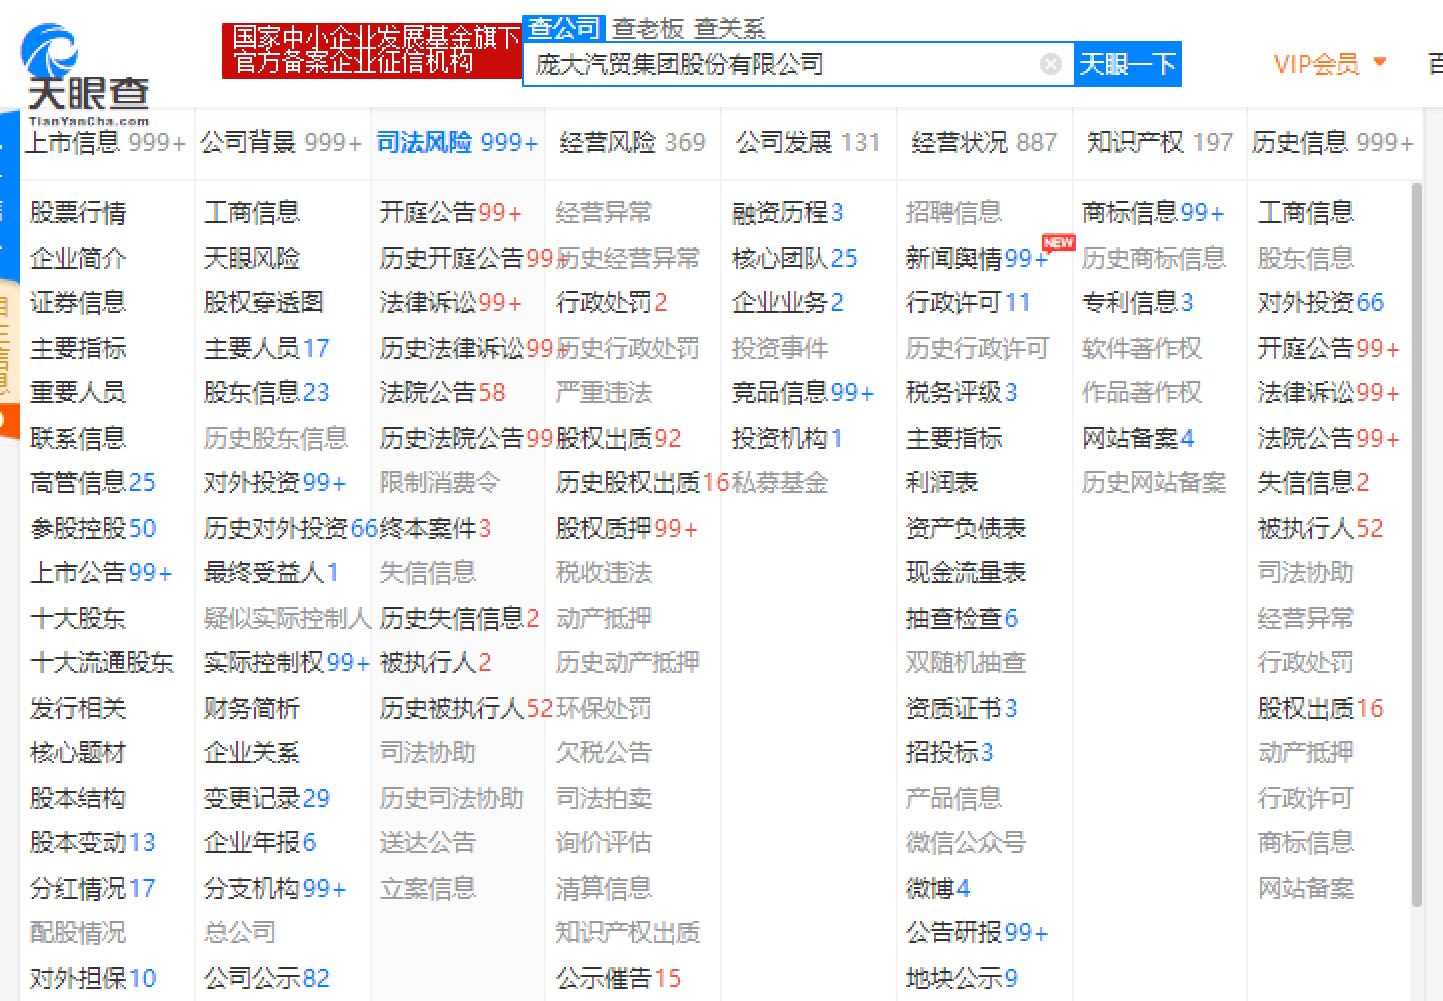The image size is (1443, 1001).
Task: Open the 司法风险 category tab
Action: [x=457, y=143]
